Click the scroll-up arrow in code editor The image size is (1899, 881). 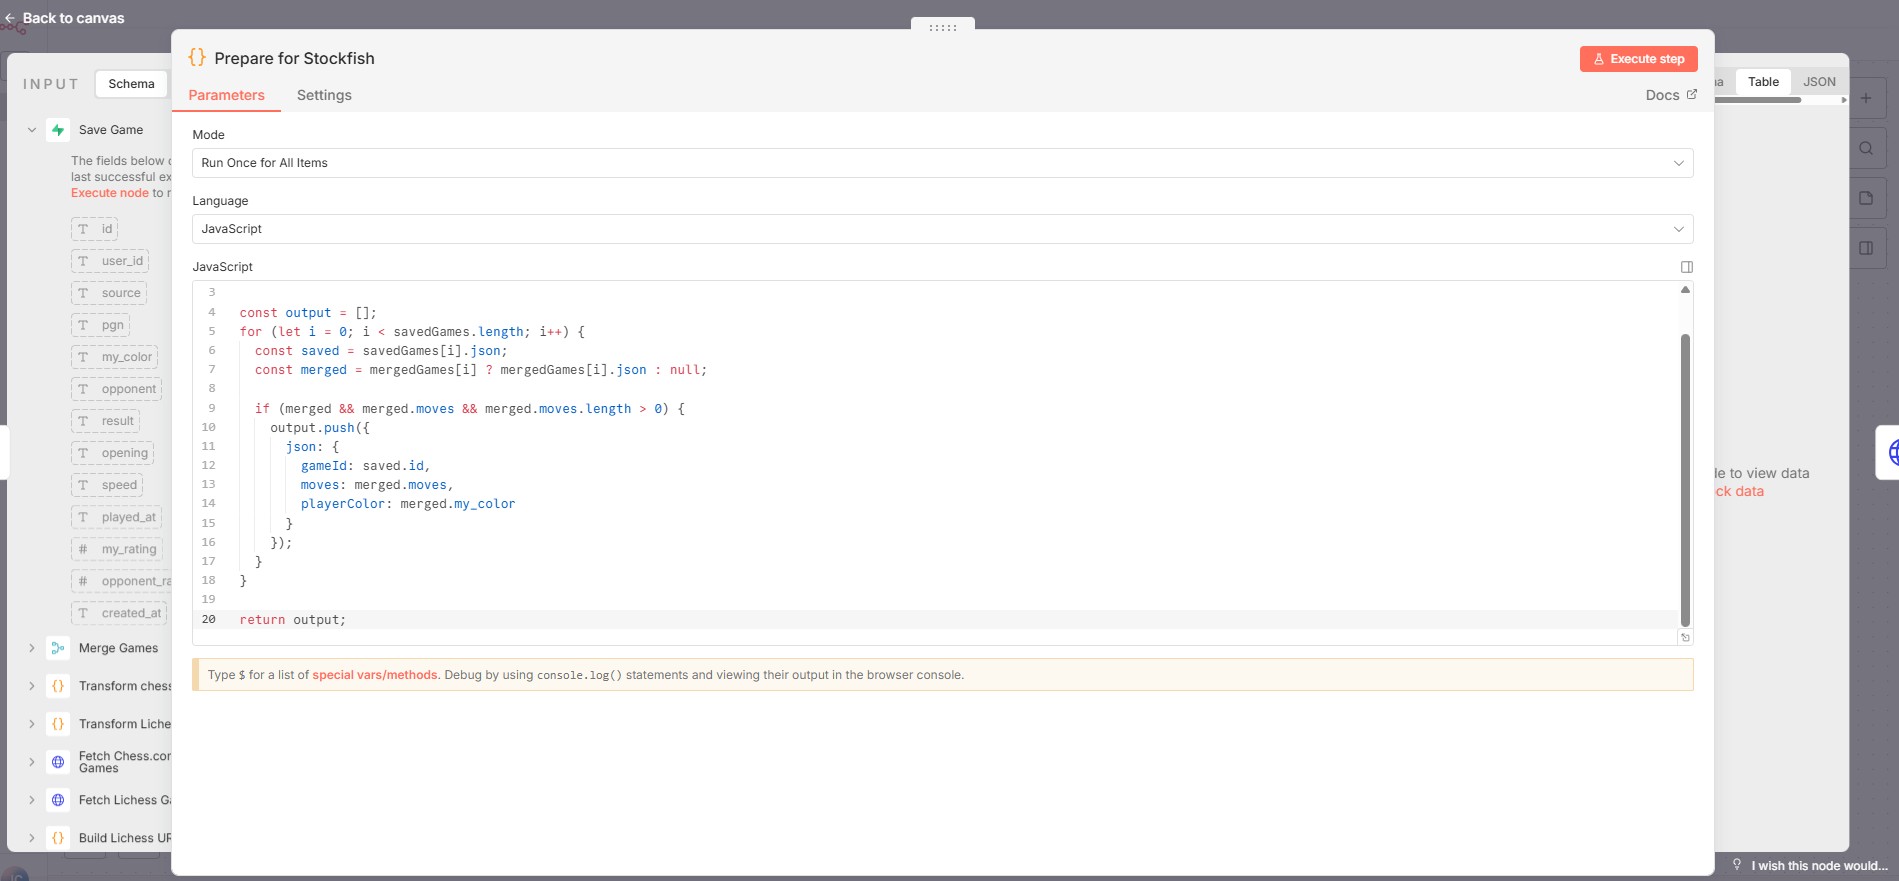pos(1685,290)
